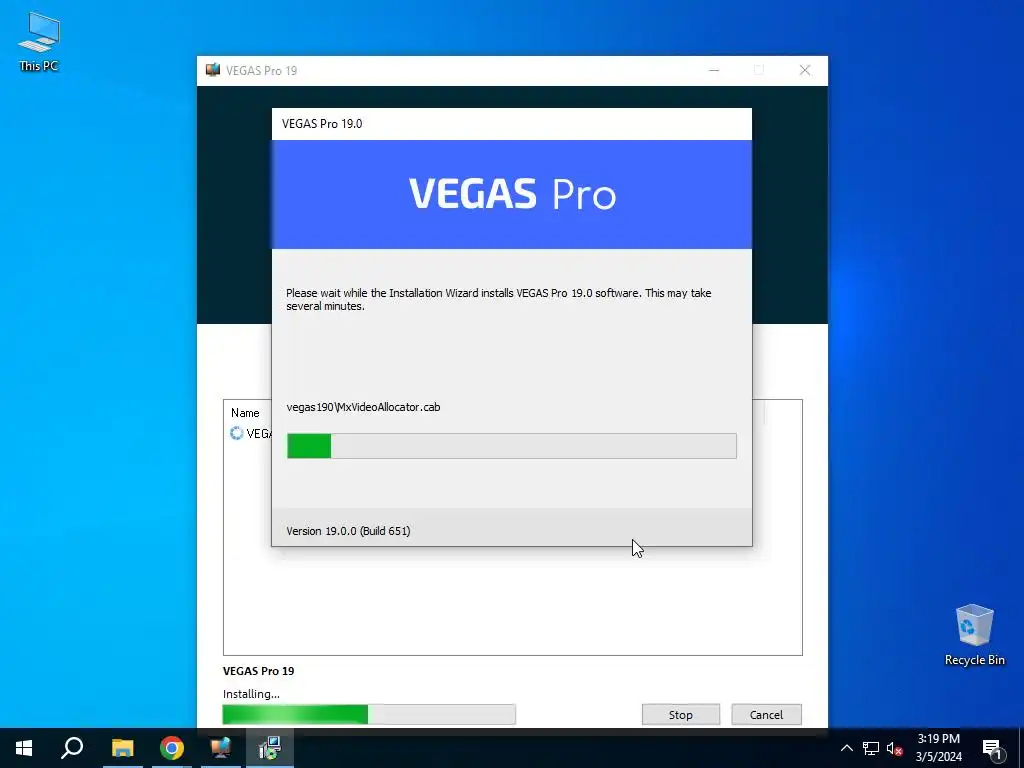This screenshot has height=768, width=1024.
Task: Click the muted volume tray icon
Action: coord(894,748)
